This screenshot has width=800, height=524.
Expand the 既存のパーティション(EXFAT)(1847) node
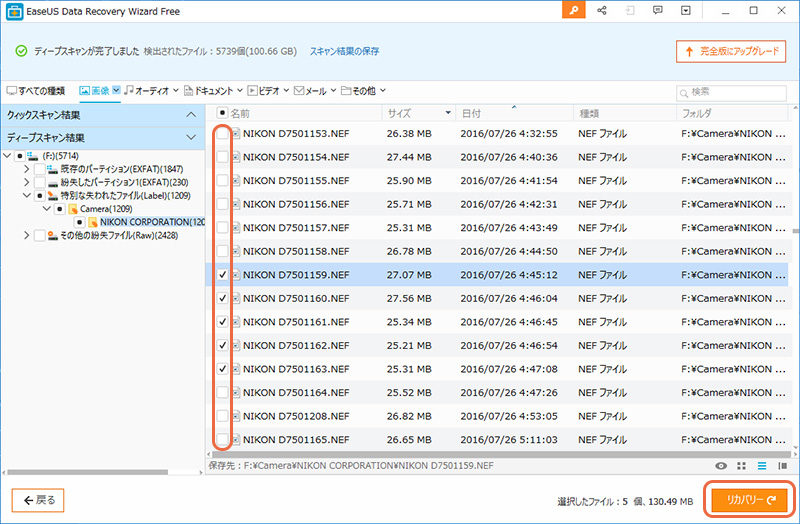[27, 169]
